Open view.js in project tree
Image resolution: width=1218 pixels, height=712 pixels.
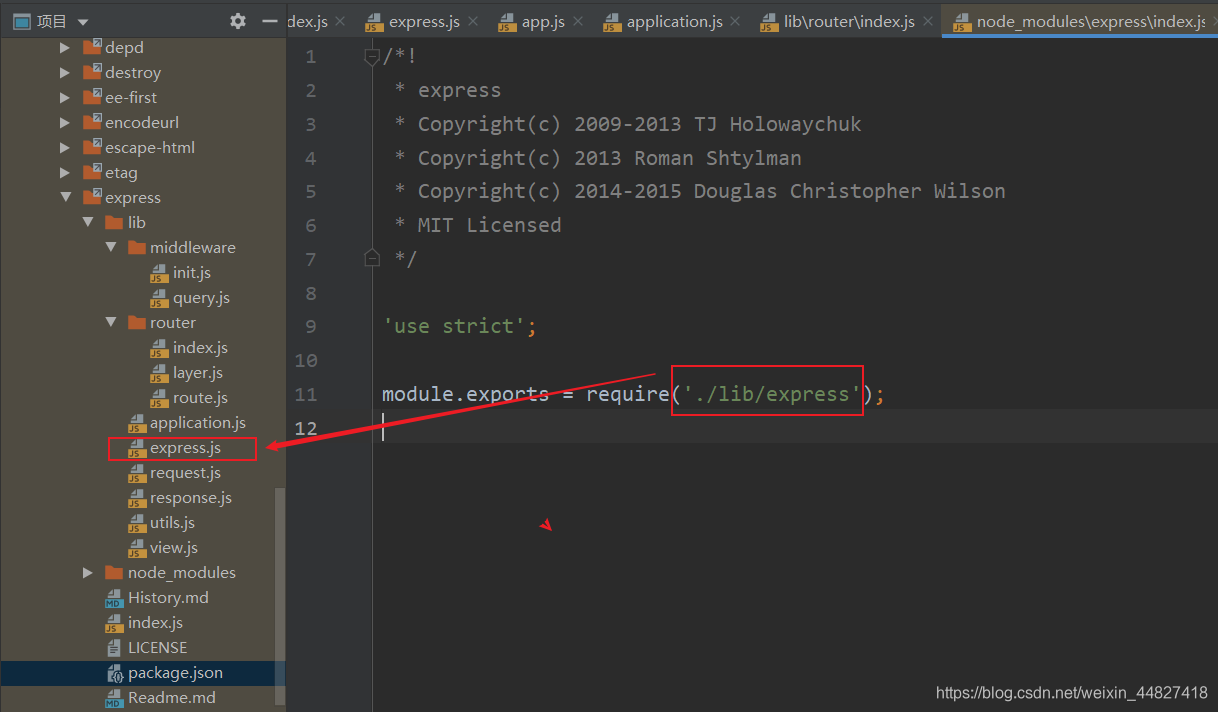point(174,547)
